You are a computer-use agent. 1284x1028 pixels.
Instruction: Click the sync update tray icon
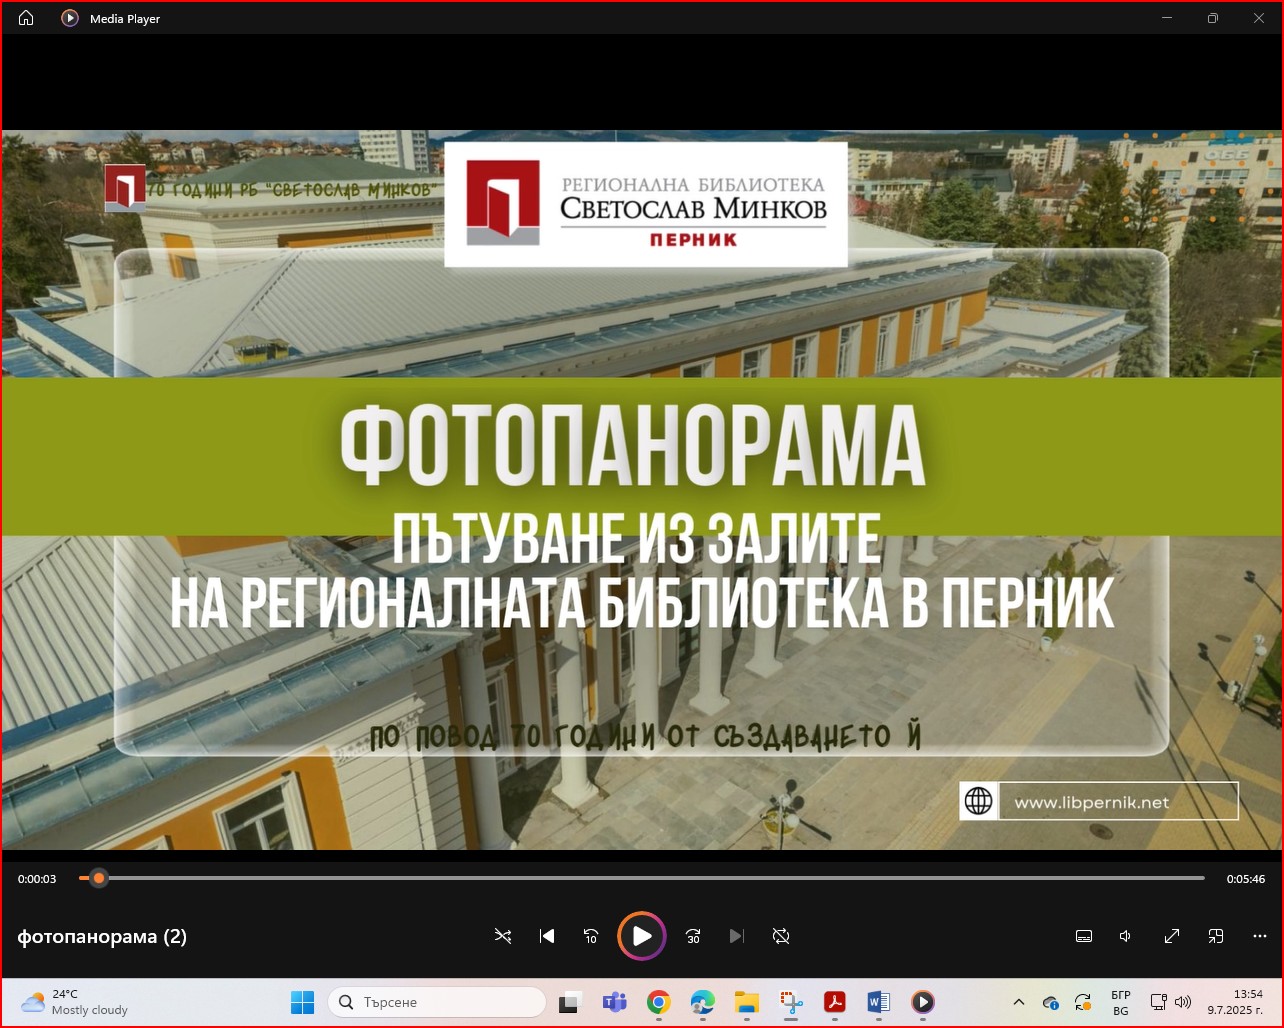[x=1083, y=1002]
